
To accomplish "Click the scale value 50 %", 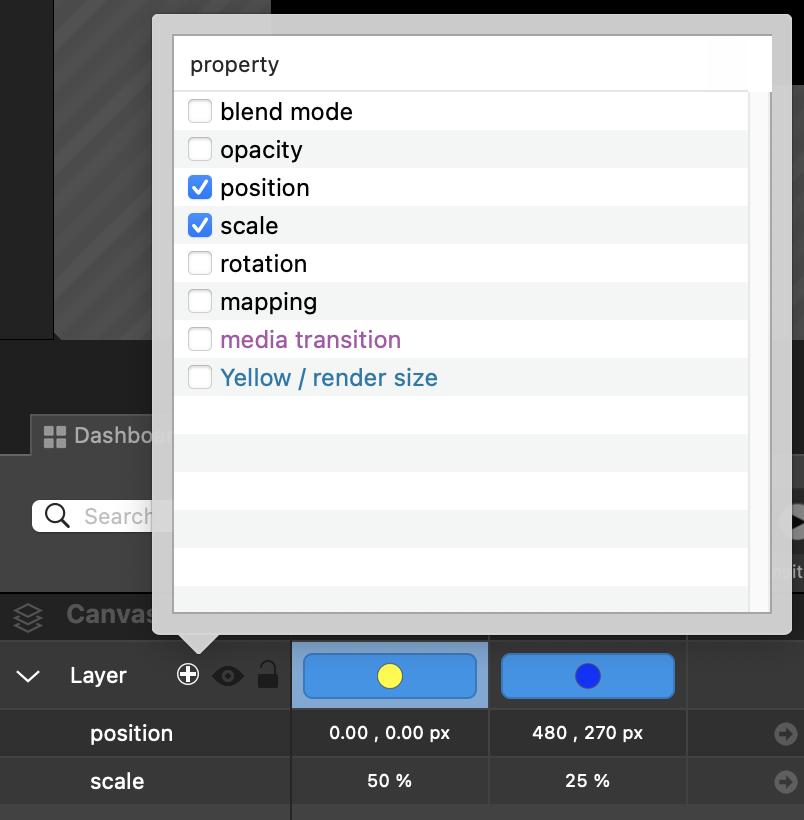I will pyautogui.click(x=389, y=781).
